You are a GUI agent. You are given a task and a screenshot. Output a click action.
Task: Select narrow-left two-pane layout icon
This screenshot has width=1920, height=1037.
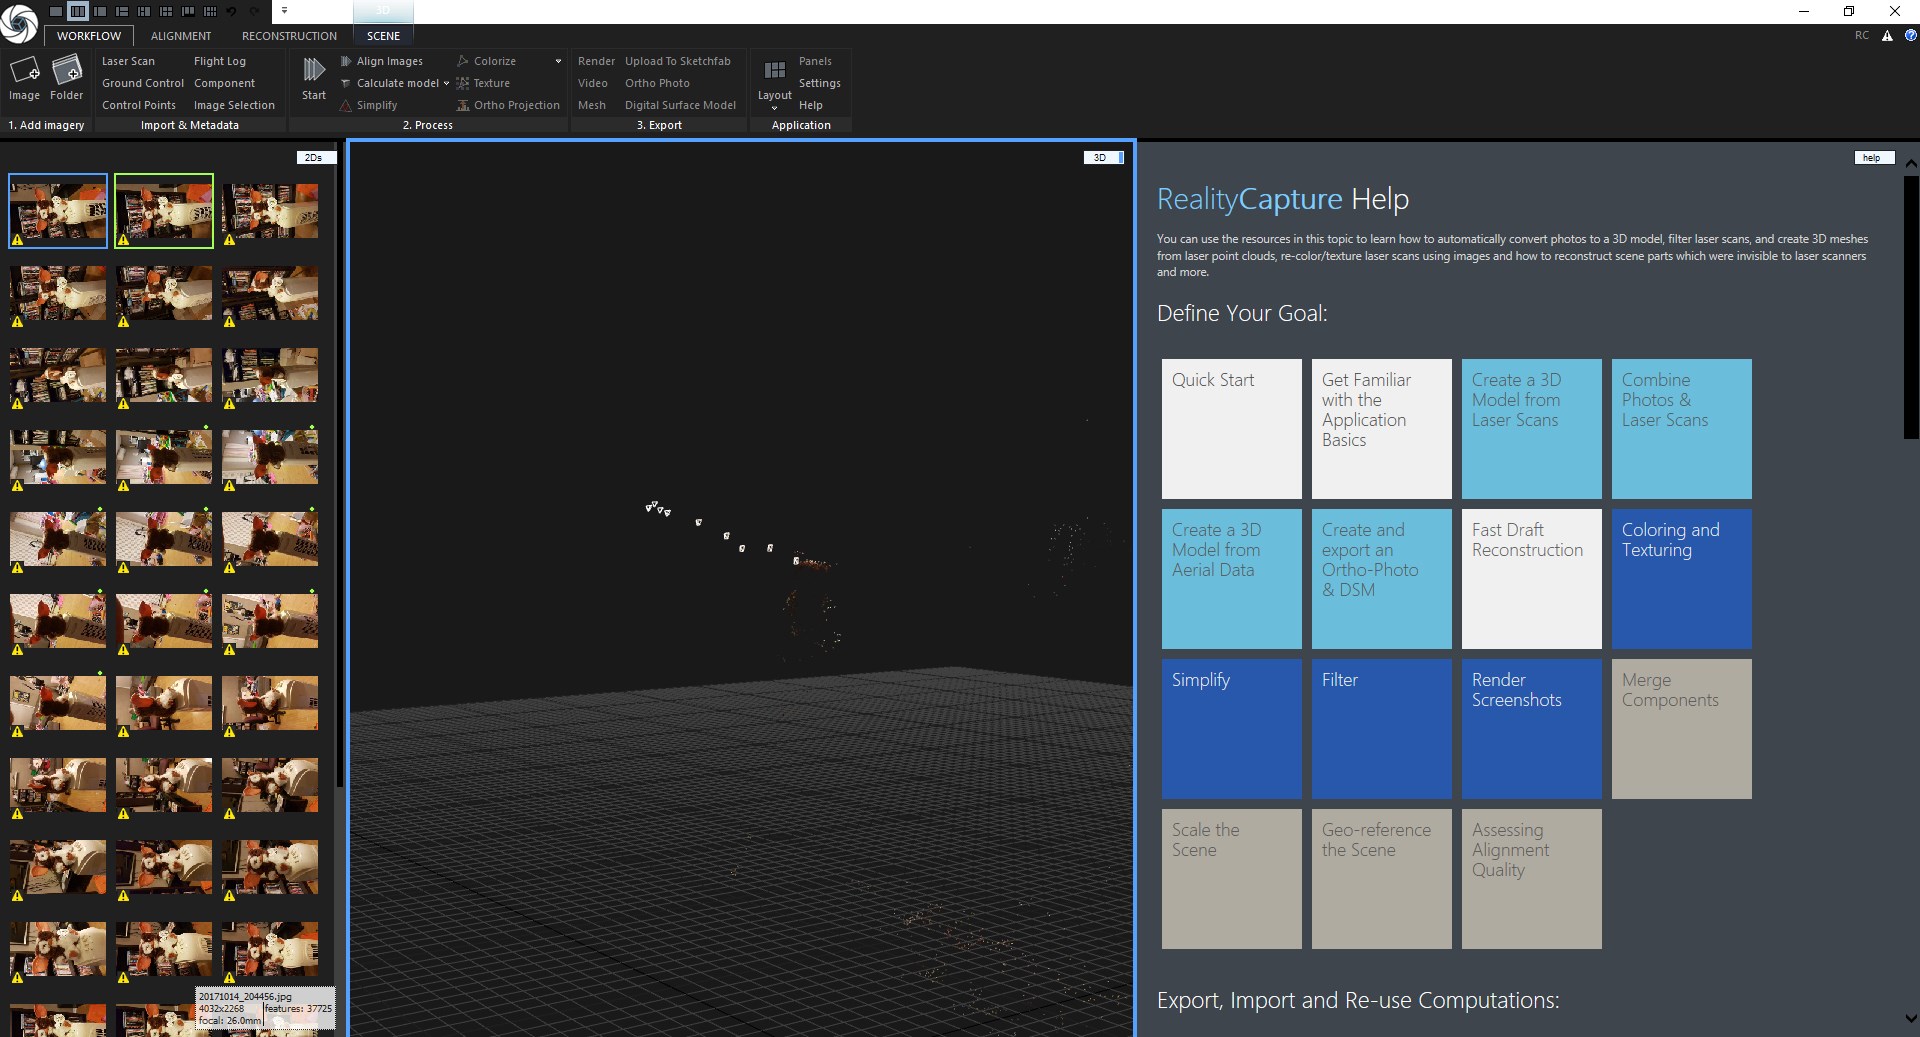[100, 11]
